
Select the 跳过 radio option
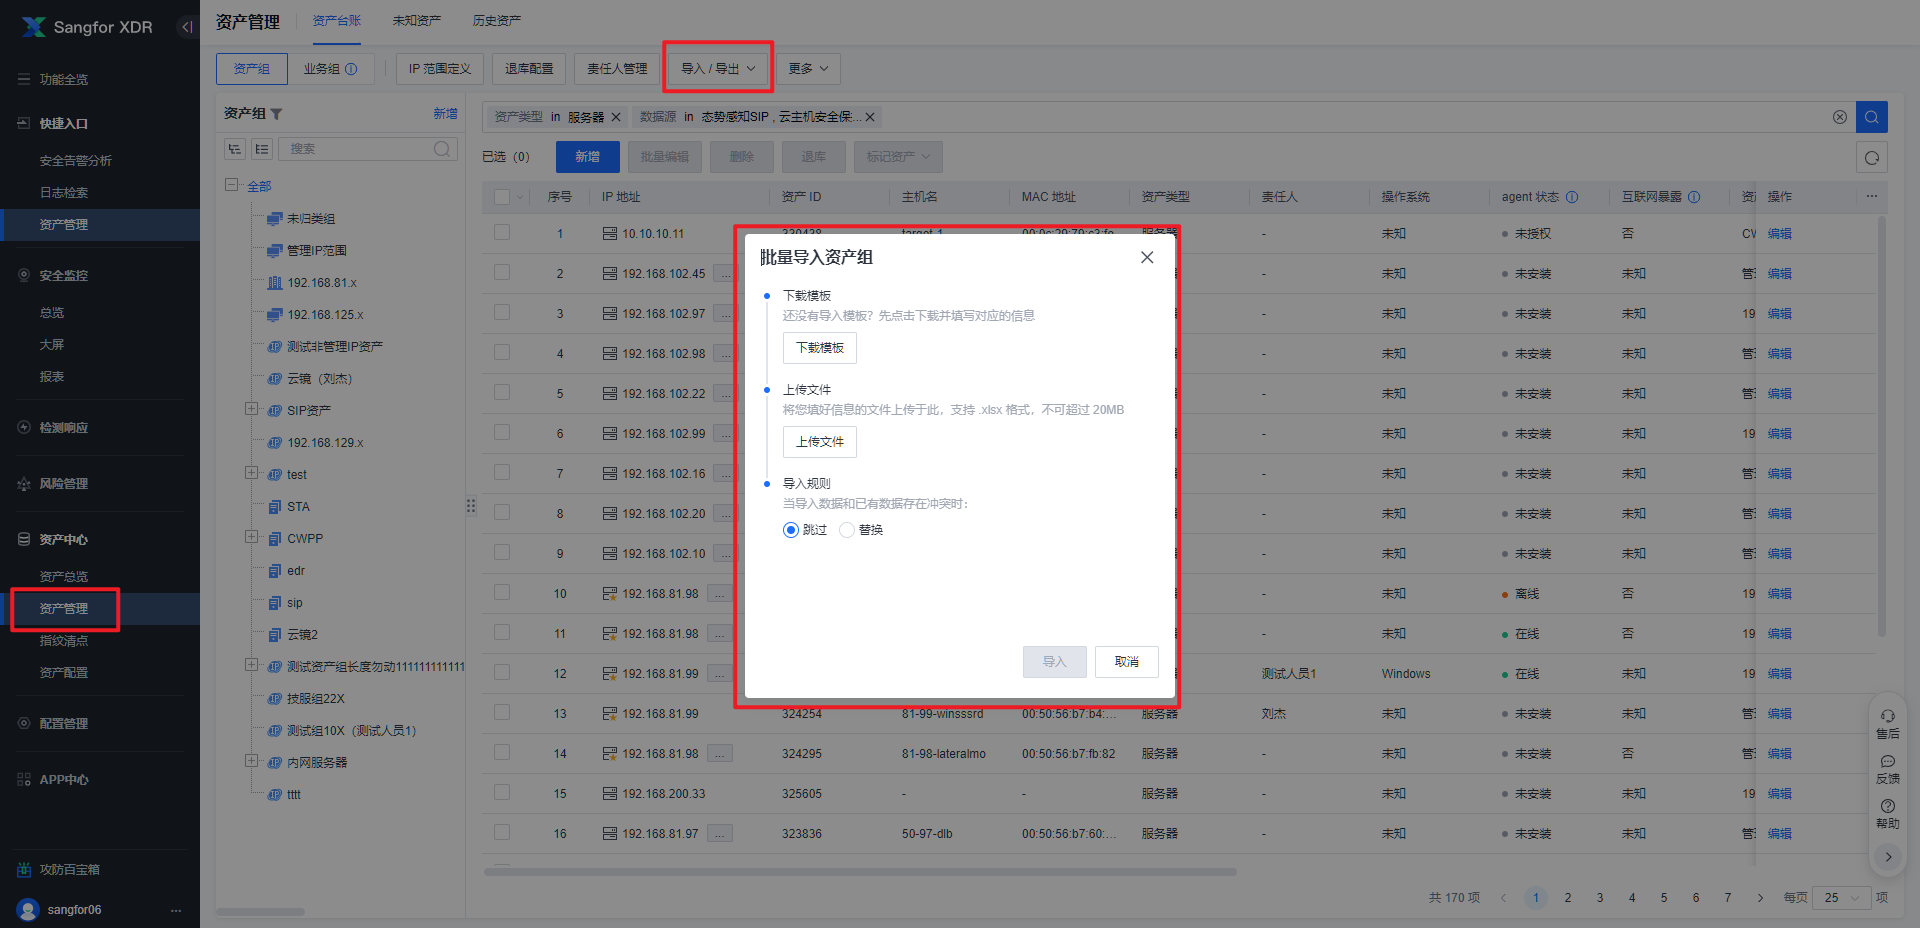[791, 530]
